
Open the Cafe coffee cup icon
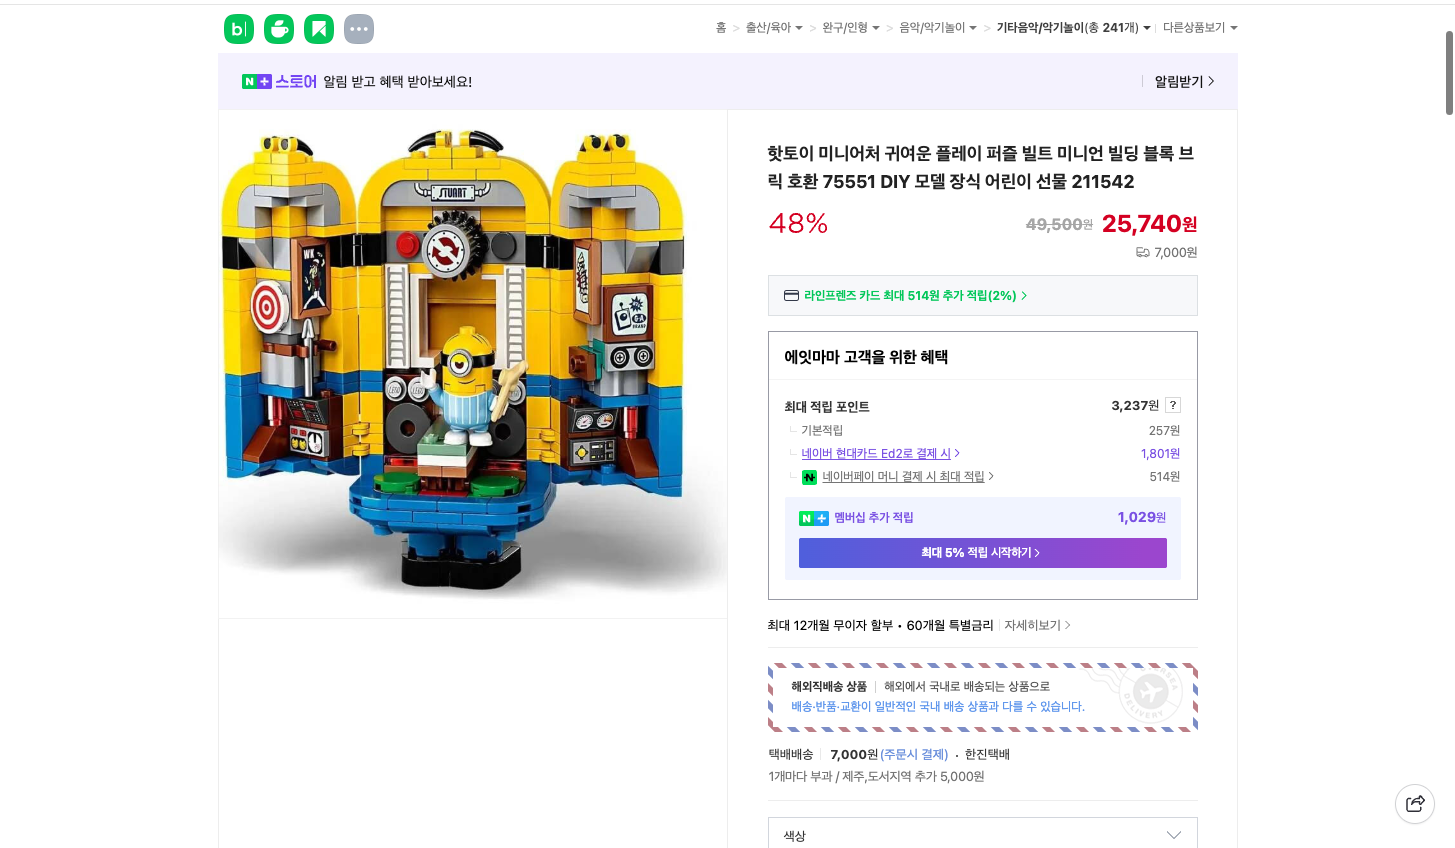[279, 28]
